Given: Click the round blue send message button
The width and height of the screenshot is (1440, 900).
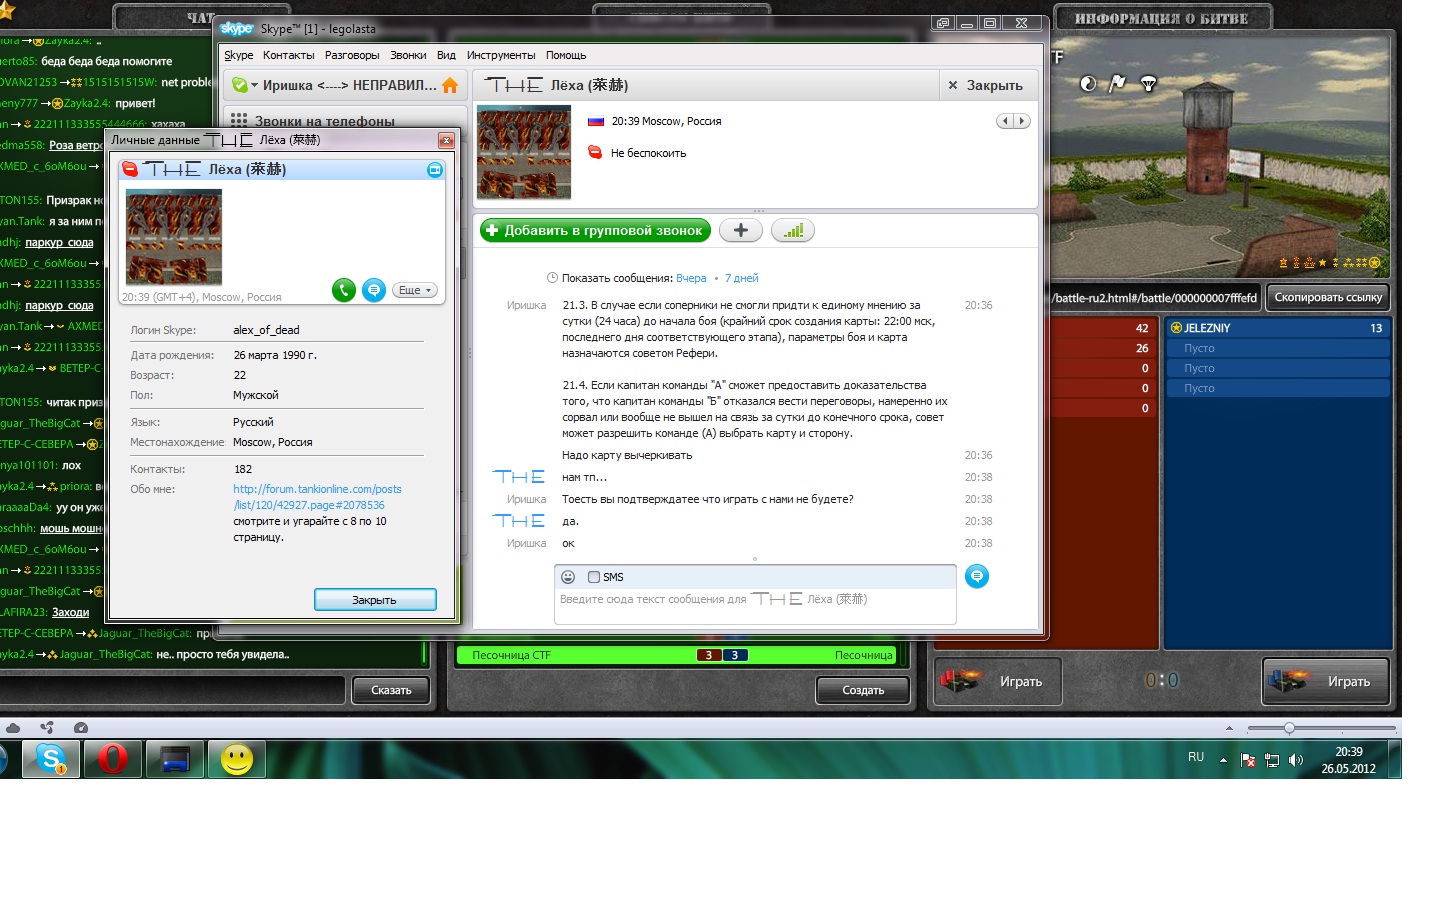Looking at the screenshot, I should point(977,576).
